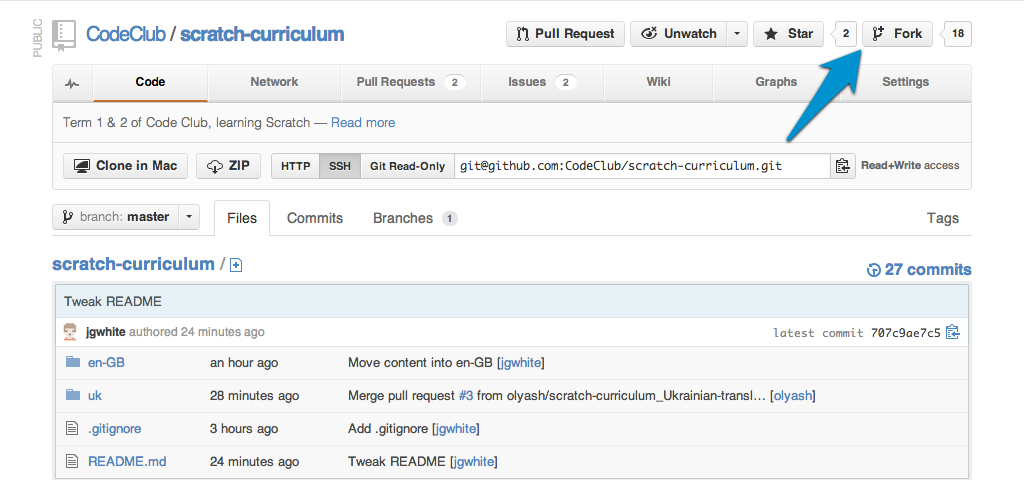
Task: Open the Network tab
Action: (x=274, y=82)
